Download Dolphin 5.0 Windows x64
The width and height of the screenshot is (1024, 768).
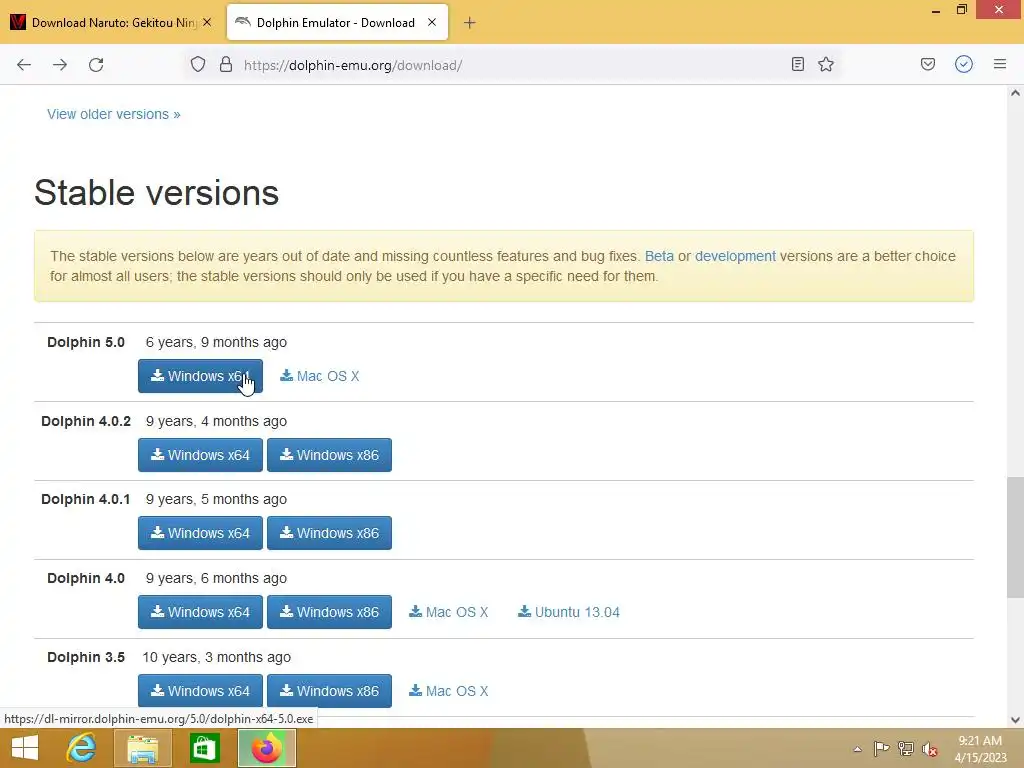(x=200, y=376)
